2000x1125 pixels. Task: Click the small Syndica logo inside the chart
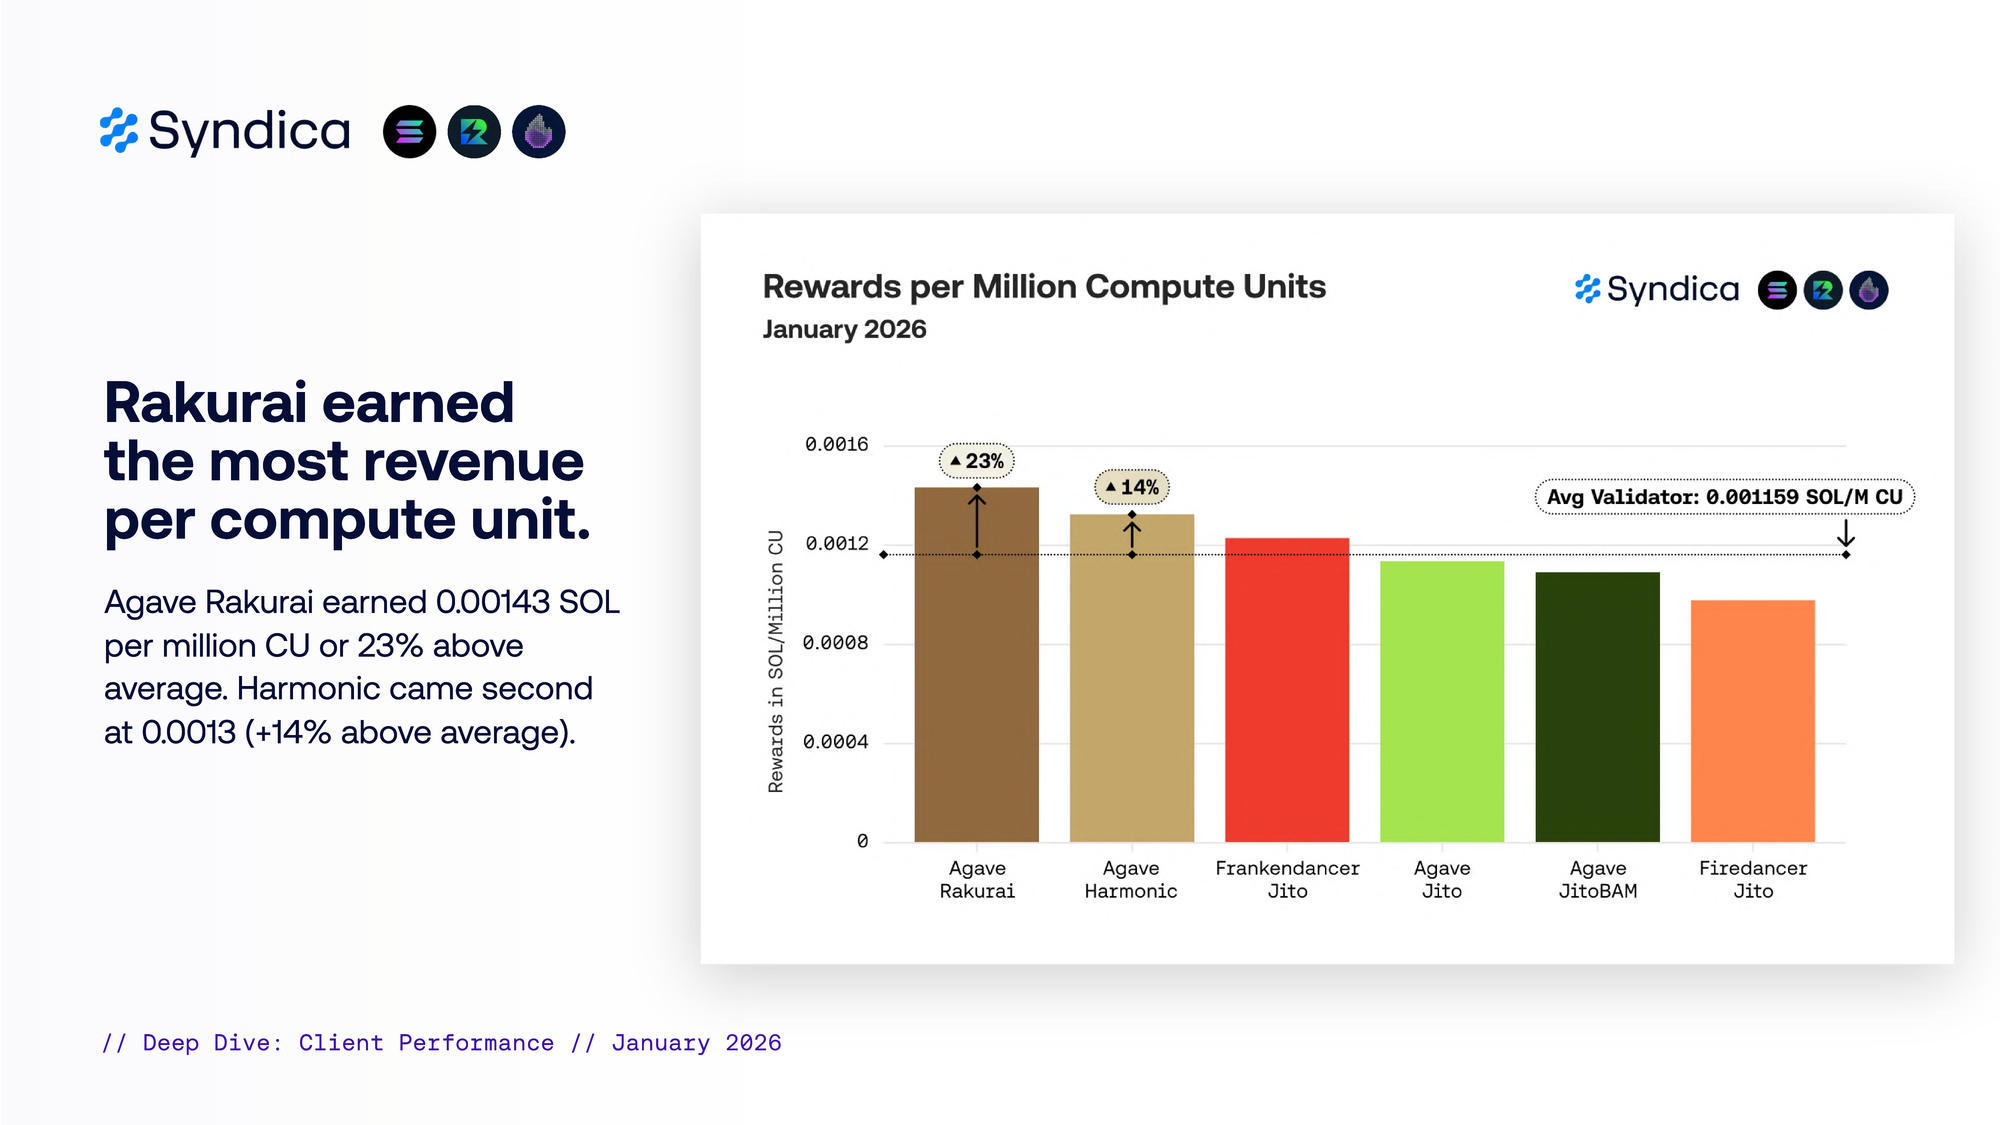coord(1657,290)
